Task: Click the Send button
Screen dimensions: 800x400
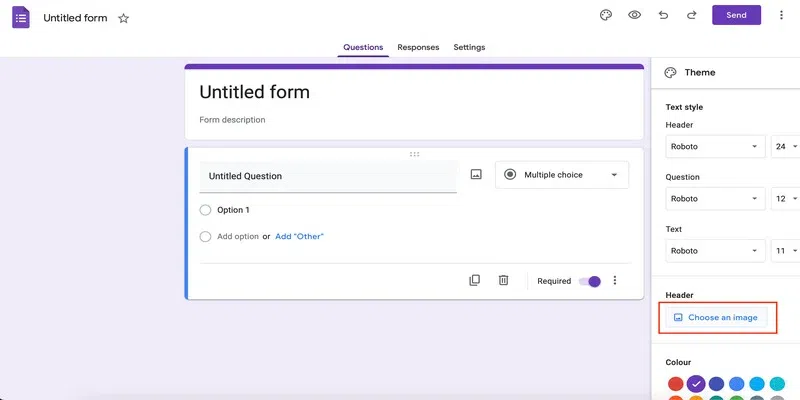Action: click(736, 15)
